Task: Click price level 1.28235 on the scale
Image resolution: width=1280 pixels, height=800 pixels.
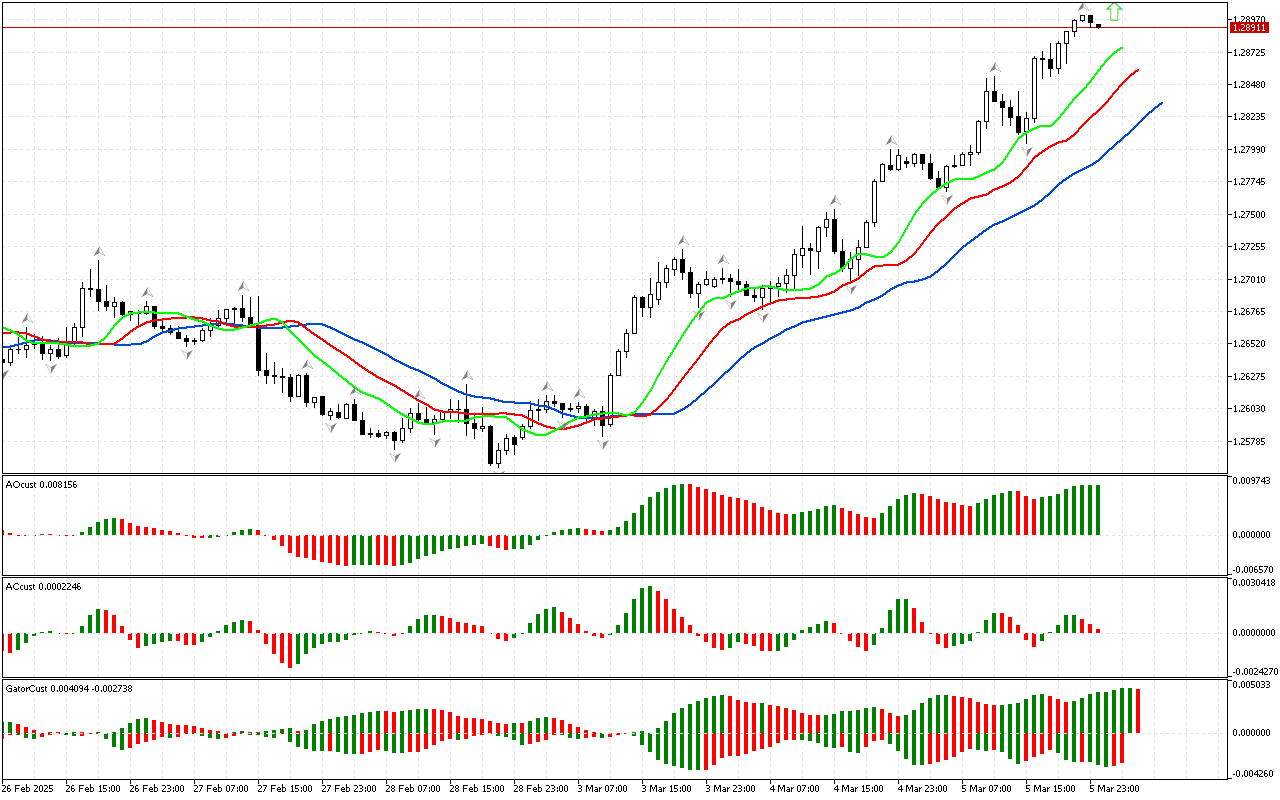Action: [1251, 117]
